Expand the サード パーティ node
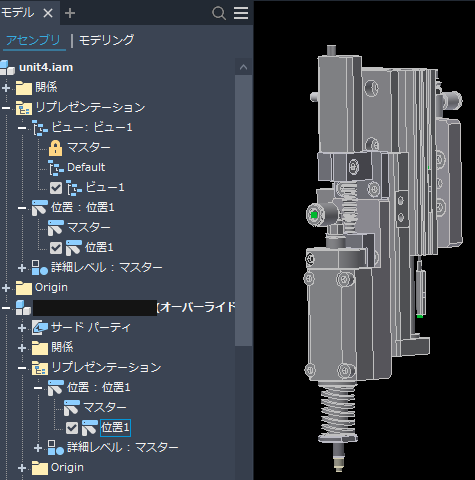Image resolution: width=475 pixels, height=480 pixels. pos(22,328)
